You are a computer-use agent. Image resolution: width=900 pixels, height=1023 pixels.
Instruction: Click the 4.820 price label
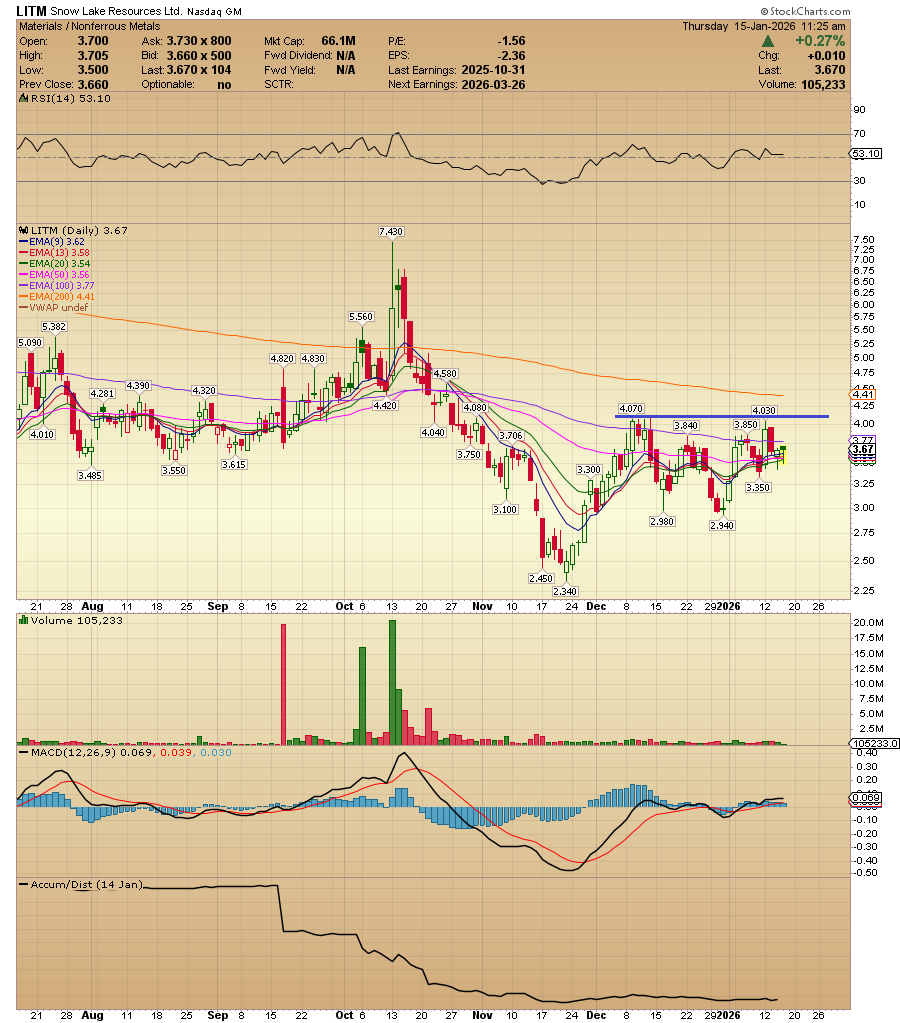(283, 358)
